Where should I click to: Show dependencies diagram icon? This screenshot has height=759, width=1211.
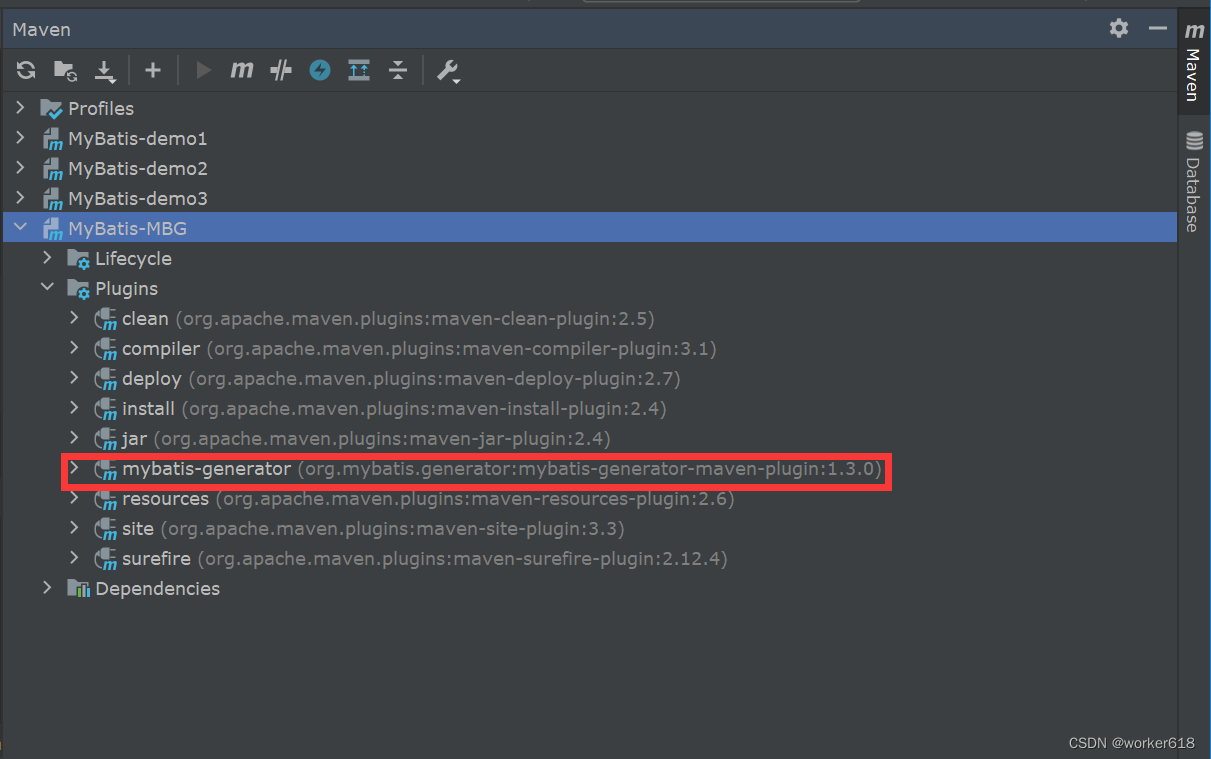tap(359, 70)
